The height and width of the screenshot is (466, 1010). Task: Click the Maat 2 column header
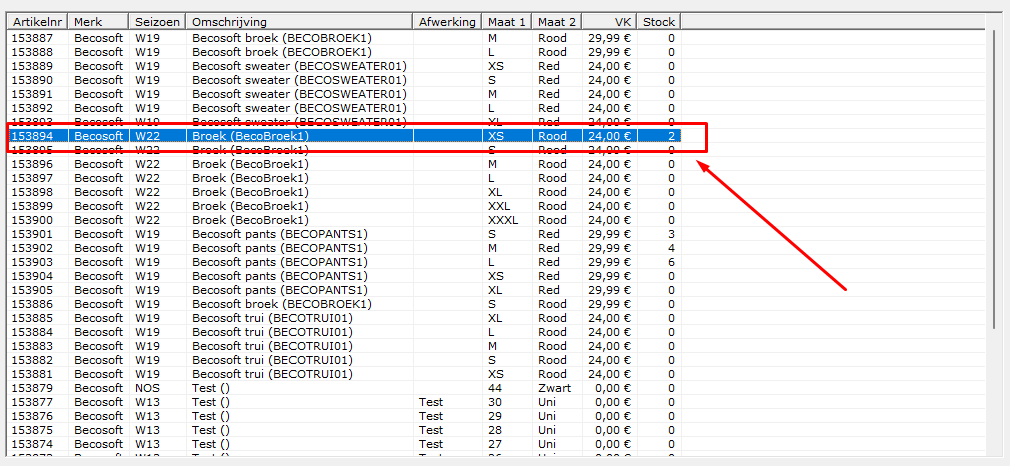click(558, 23)
